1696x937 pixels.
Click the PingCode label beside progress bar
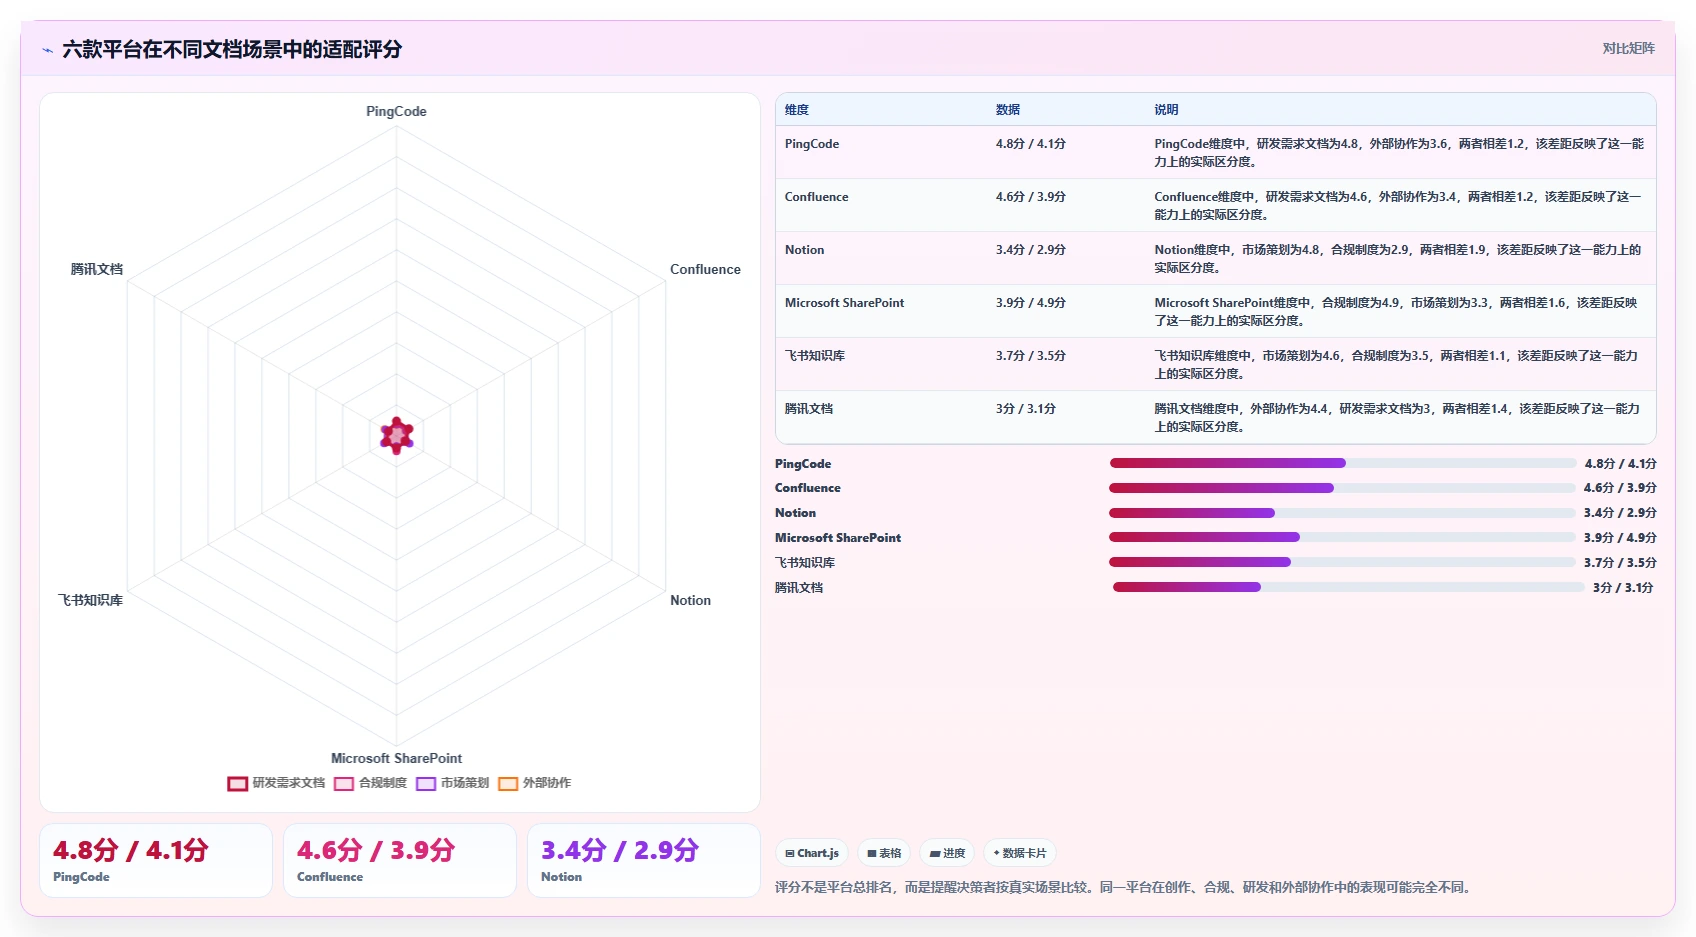click(803, 464)
